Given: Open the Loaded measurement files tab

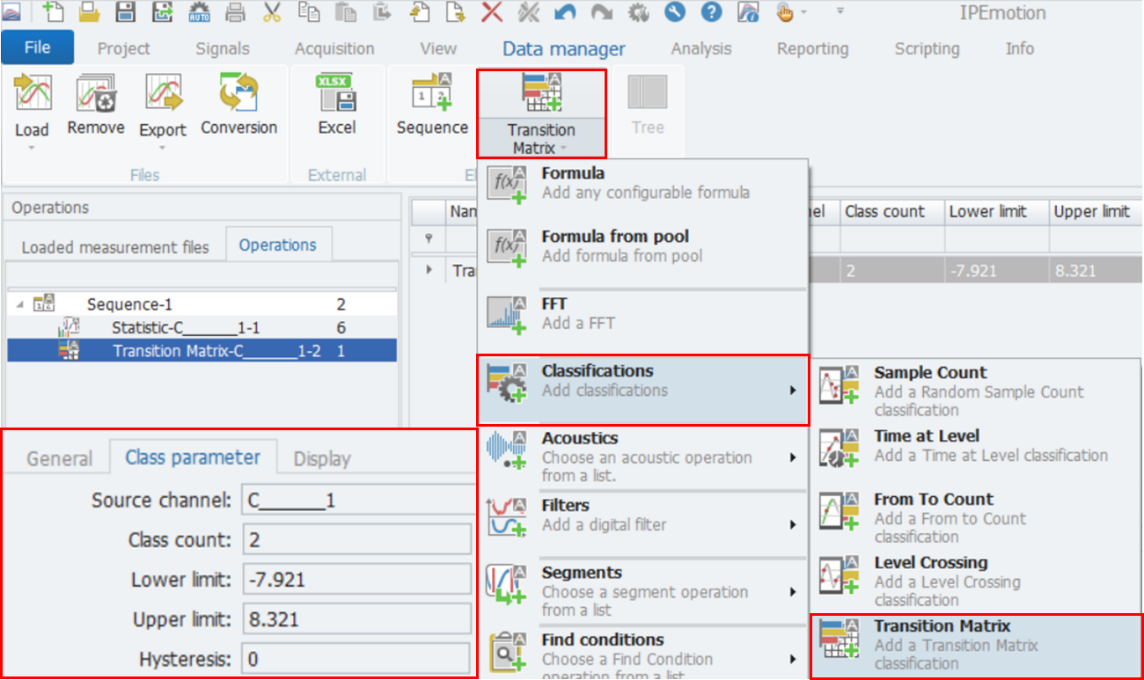Looking at the screenshot, I should click(x=115, y=247).
